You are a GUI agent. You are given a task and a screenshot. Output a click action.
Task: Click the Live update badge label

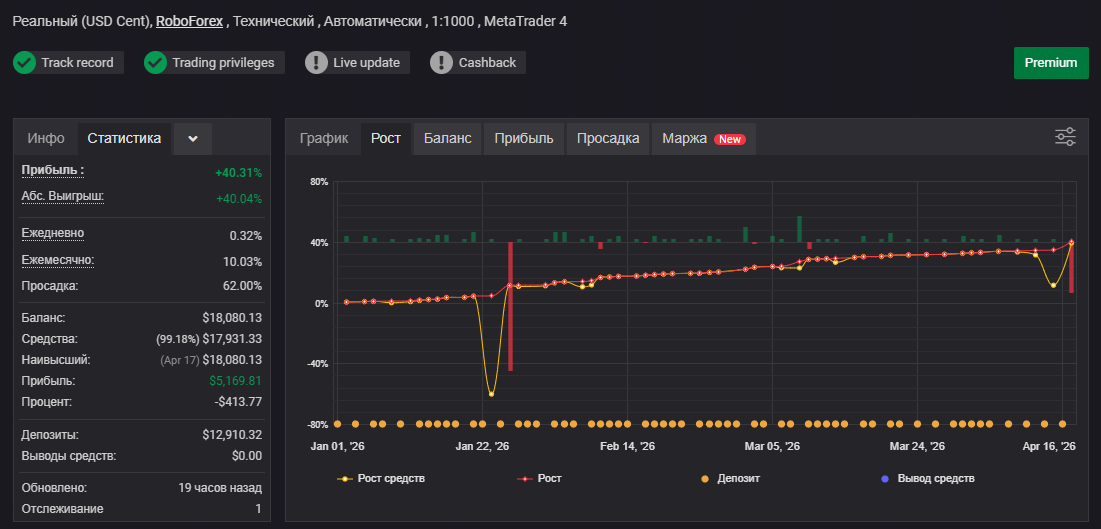tap(367, 63)
